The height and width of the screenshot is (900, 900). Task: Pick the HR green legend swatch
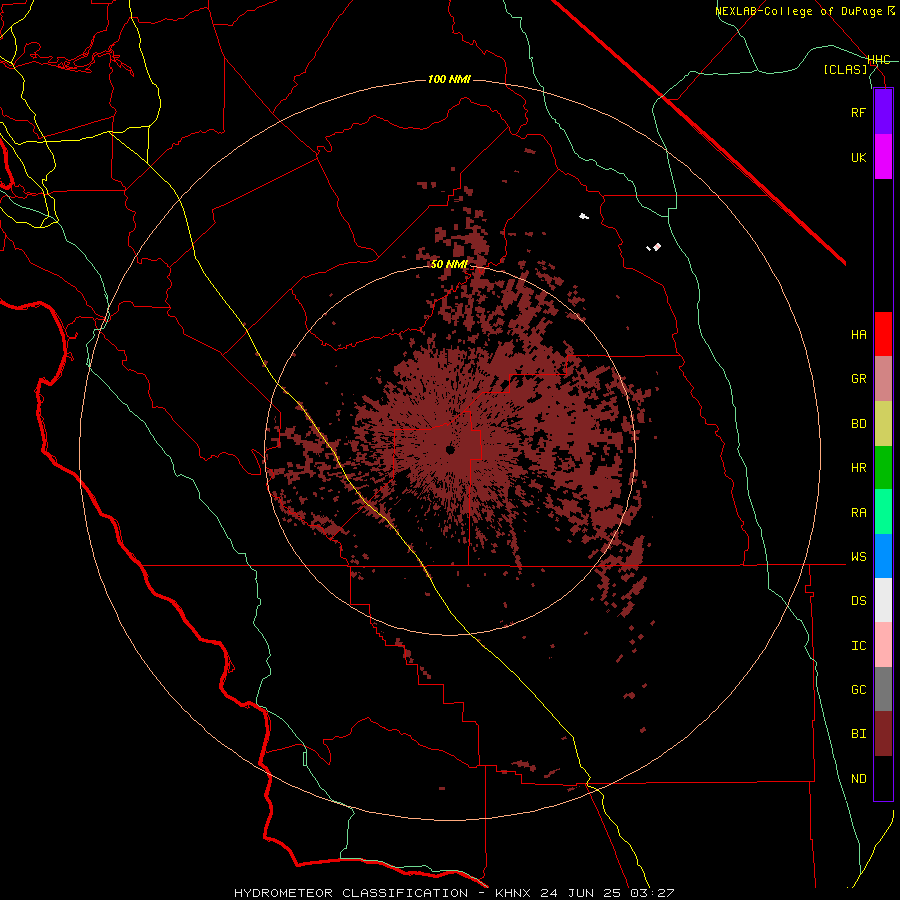pyautogui.click(x=883, y=467)
